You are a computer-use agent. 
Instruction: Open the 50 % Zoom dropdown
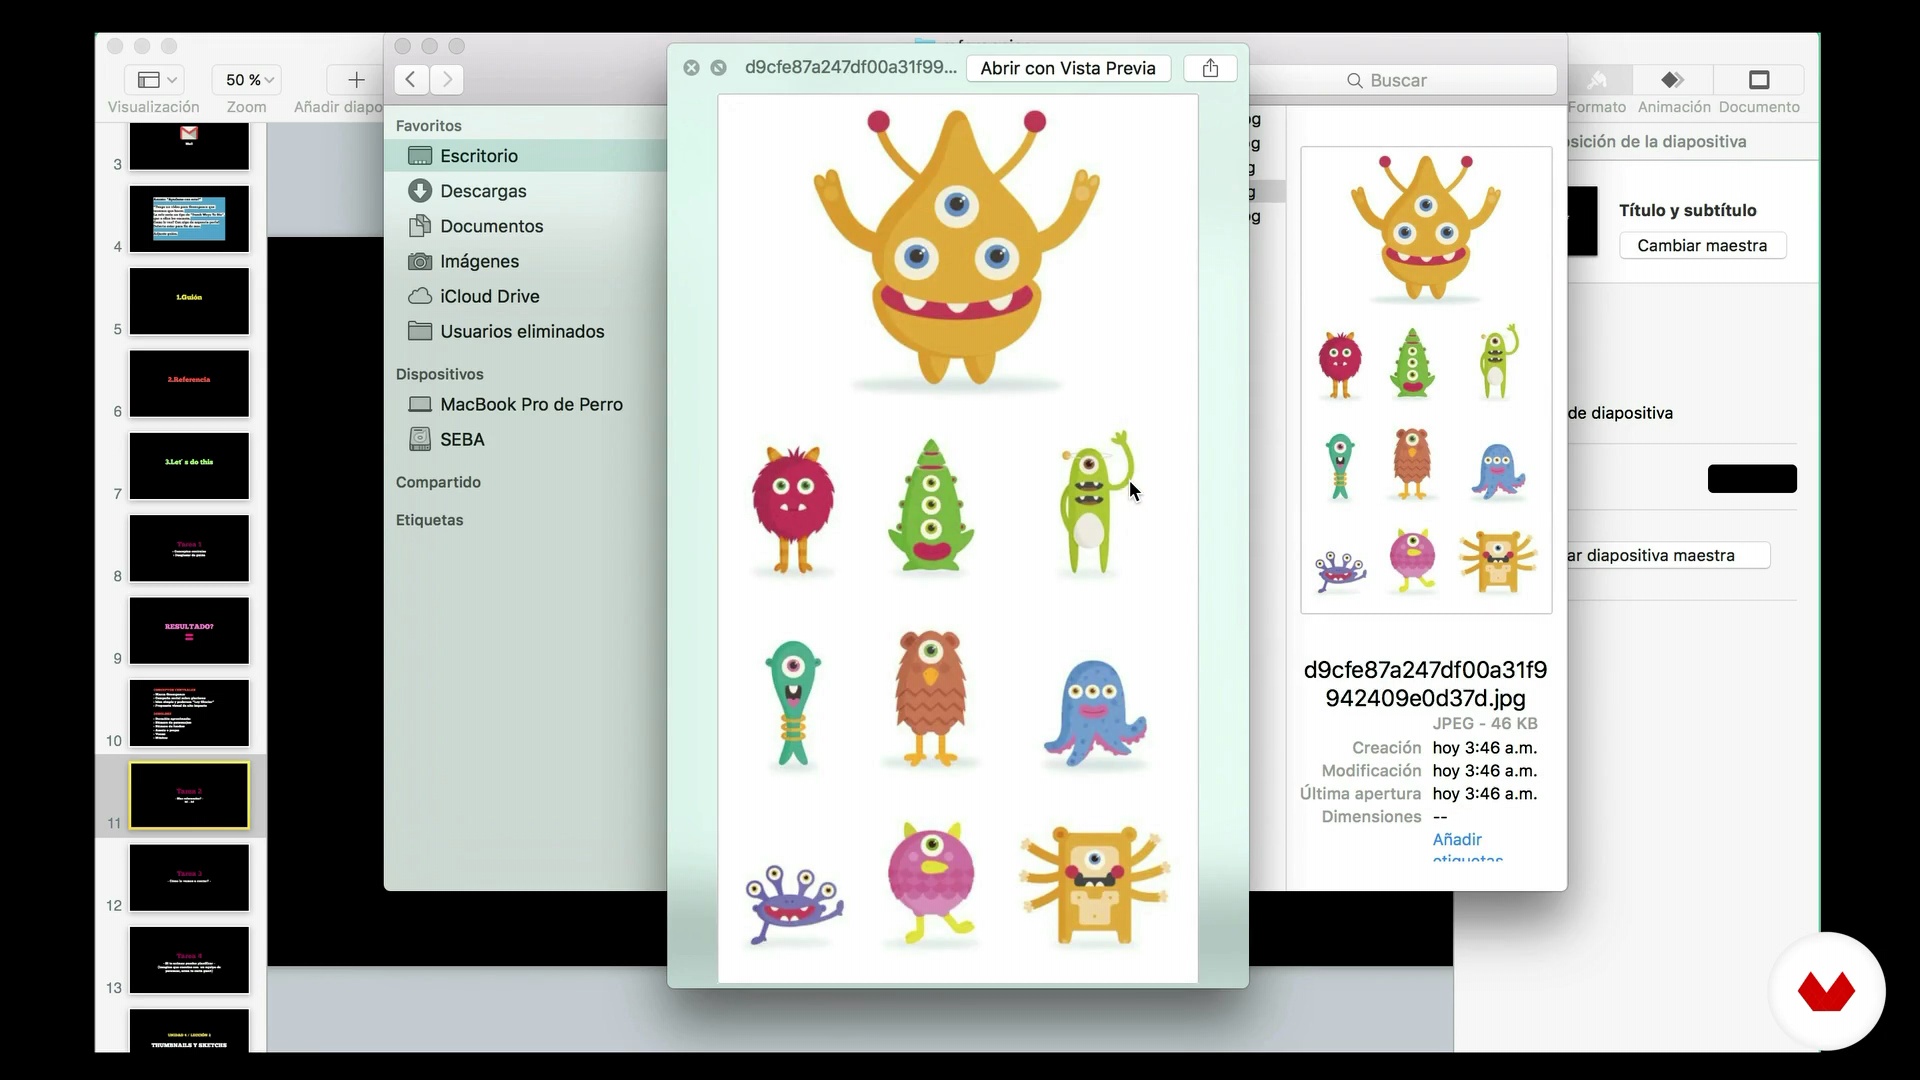(246, 79)
